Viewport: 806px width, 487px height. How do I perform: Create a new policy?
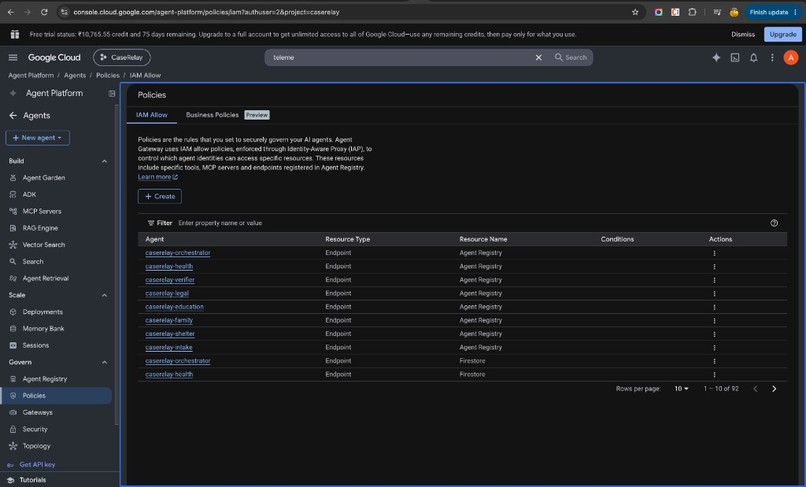160,196
